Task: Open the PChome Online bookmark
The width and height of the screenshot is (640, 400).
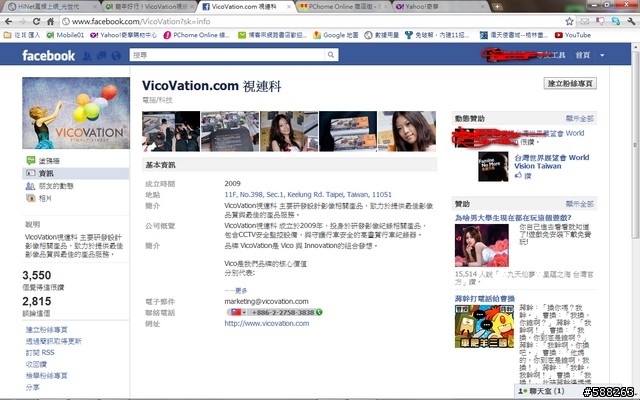Action: coord(197,35)
